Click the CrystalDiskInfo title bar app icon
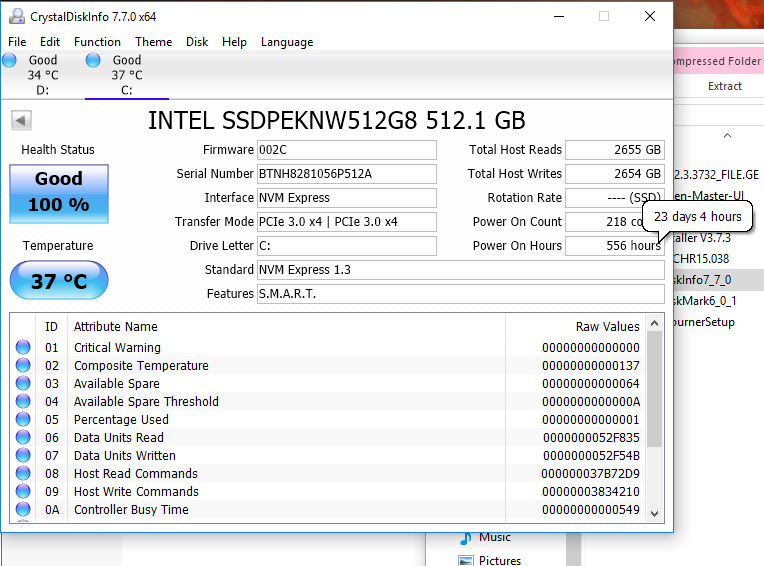This screenshot has height=566, width=764. tap(13, 17)
